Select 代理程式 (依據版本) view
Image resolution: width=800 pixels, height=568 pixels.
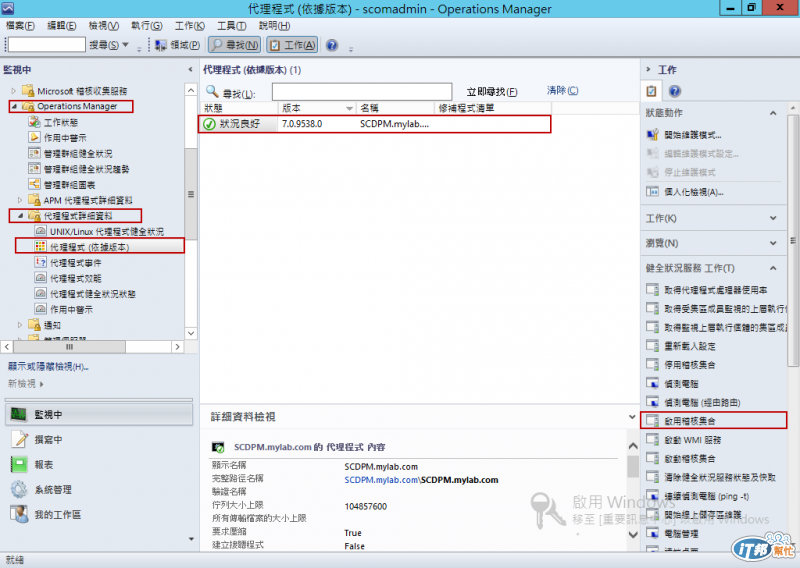pyautogui.click(x=89, y=247)
